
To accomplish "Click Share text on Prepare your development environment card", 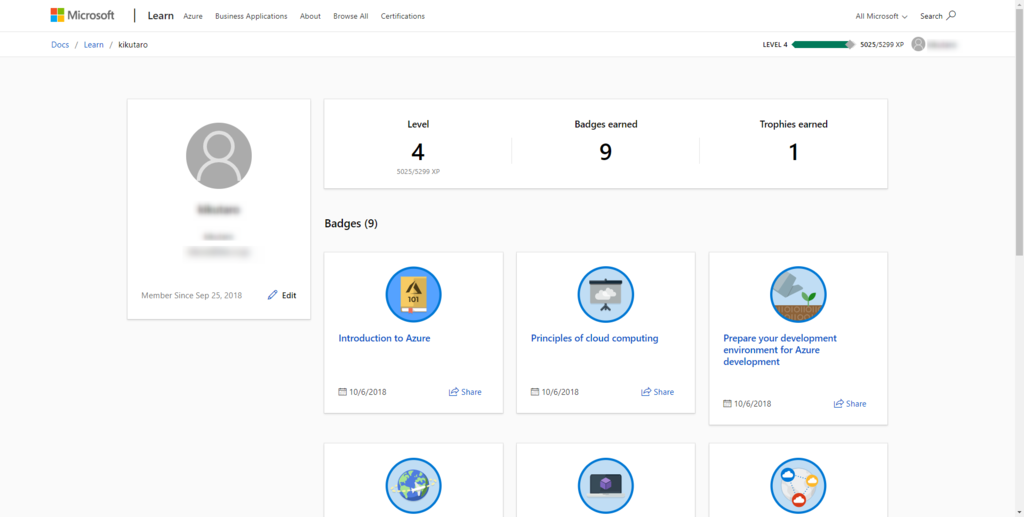I will tap(856, 403).
